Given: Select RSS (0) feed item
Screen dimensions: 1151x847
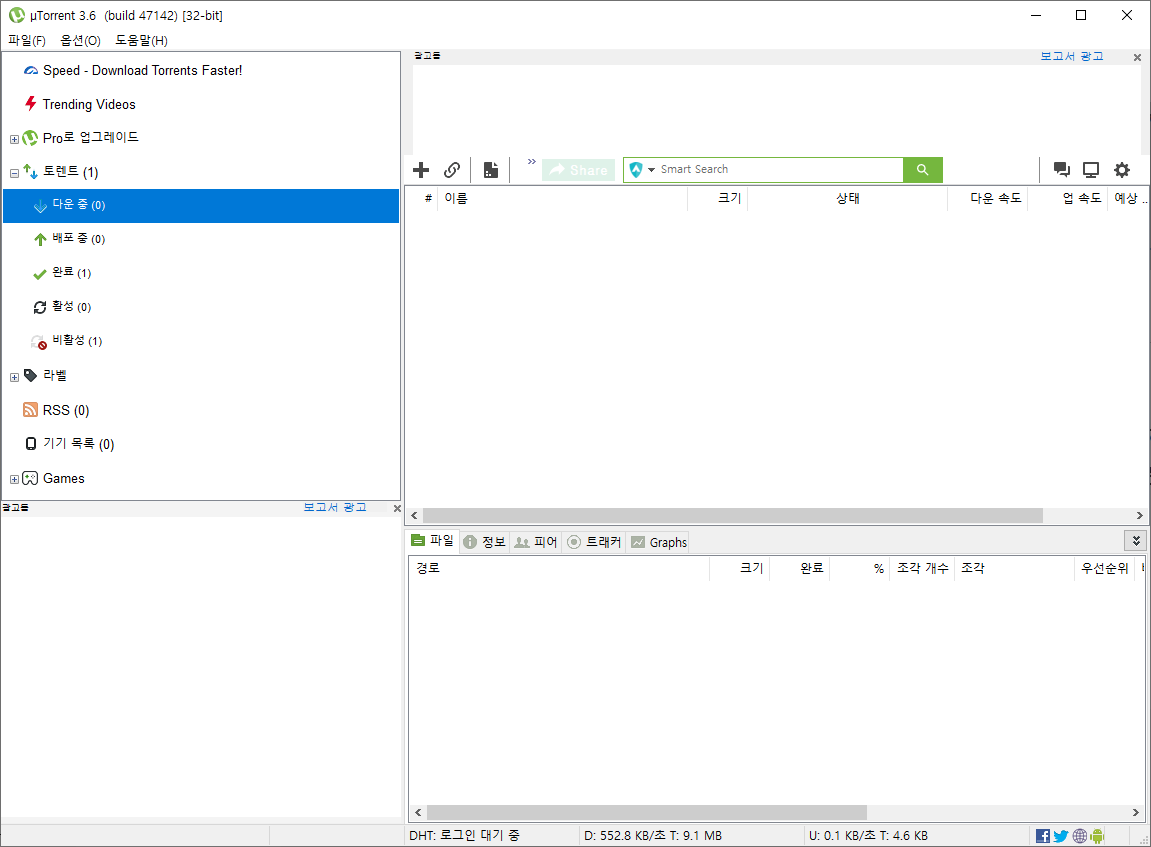Looking at the screenshot, I should point(66,410).
